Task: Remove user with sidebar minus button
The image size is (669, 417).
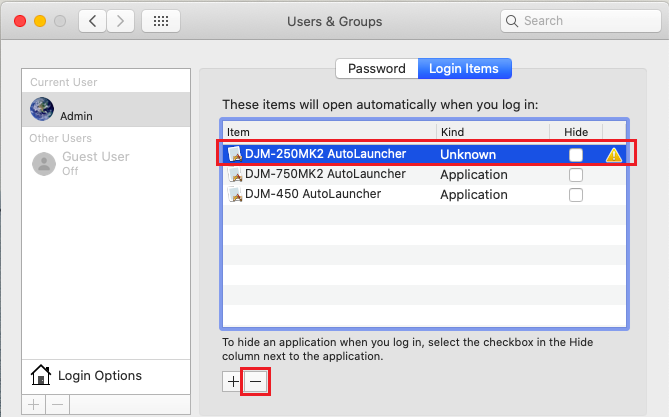Action: coord(58,404)
